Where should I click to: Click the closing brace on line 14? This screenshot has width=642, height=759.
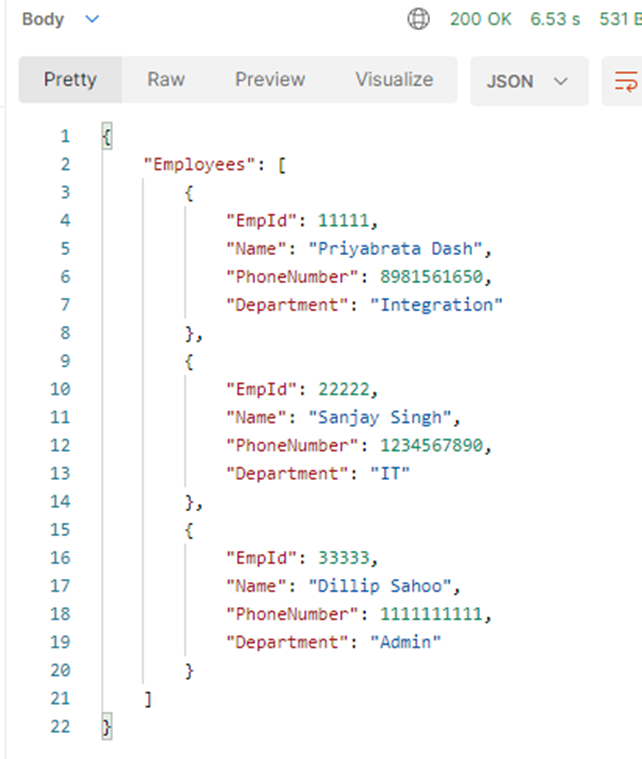pos(189,502)
